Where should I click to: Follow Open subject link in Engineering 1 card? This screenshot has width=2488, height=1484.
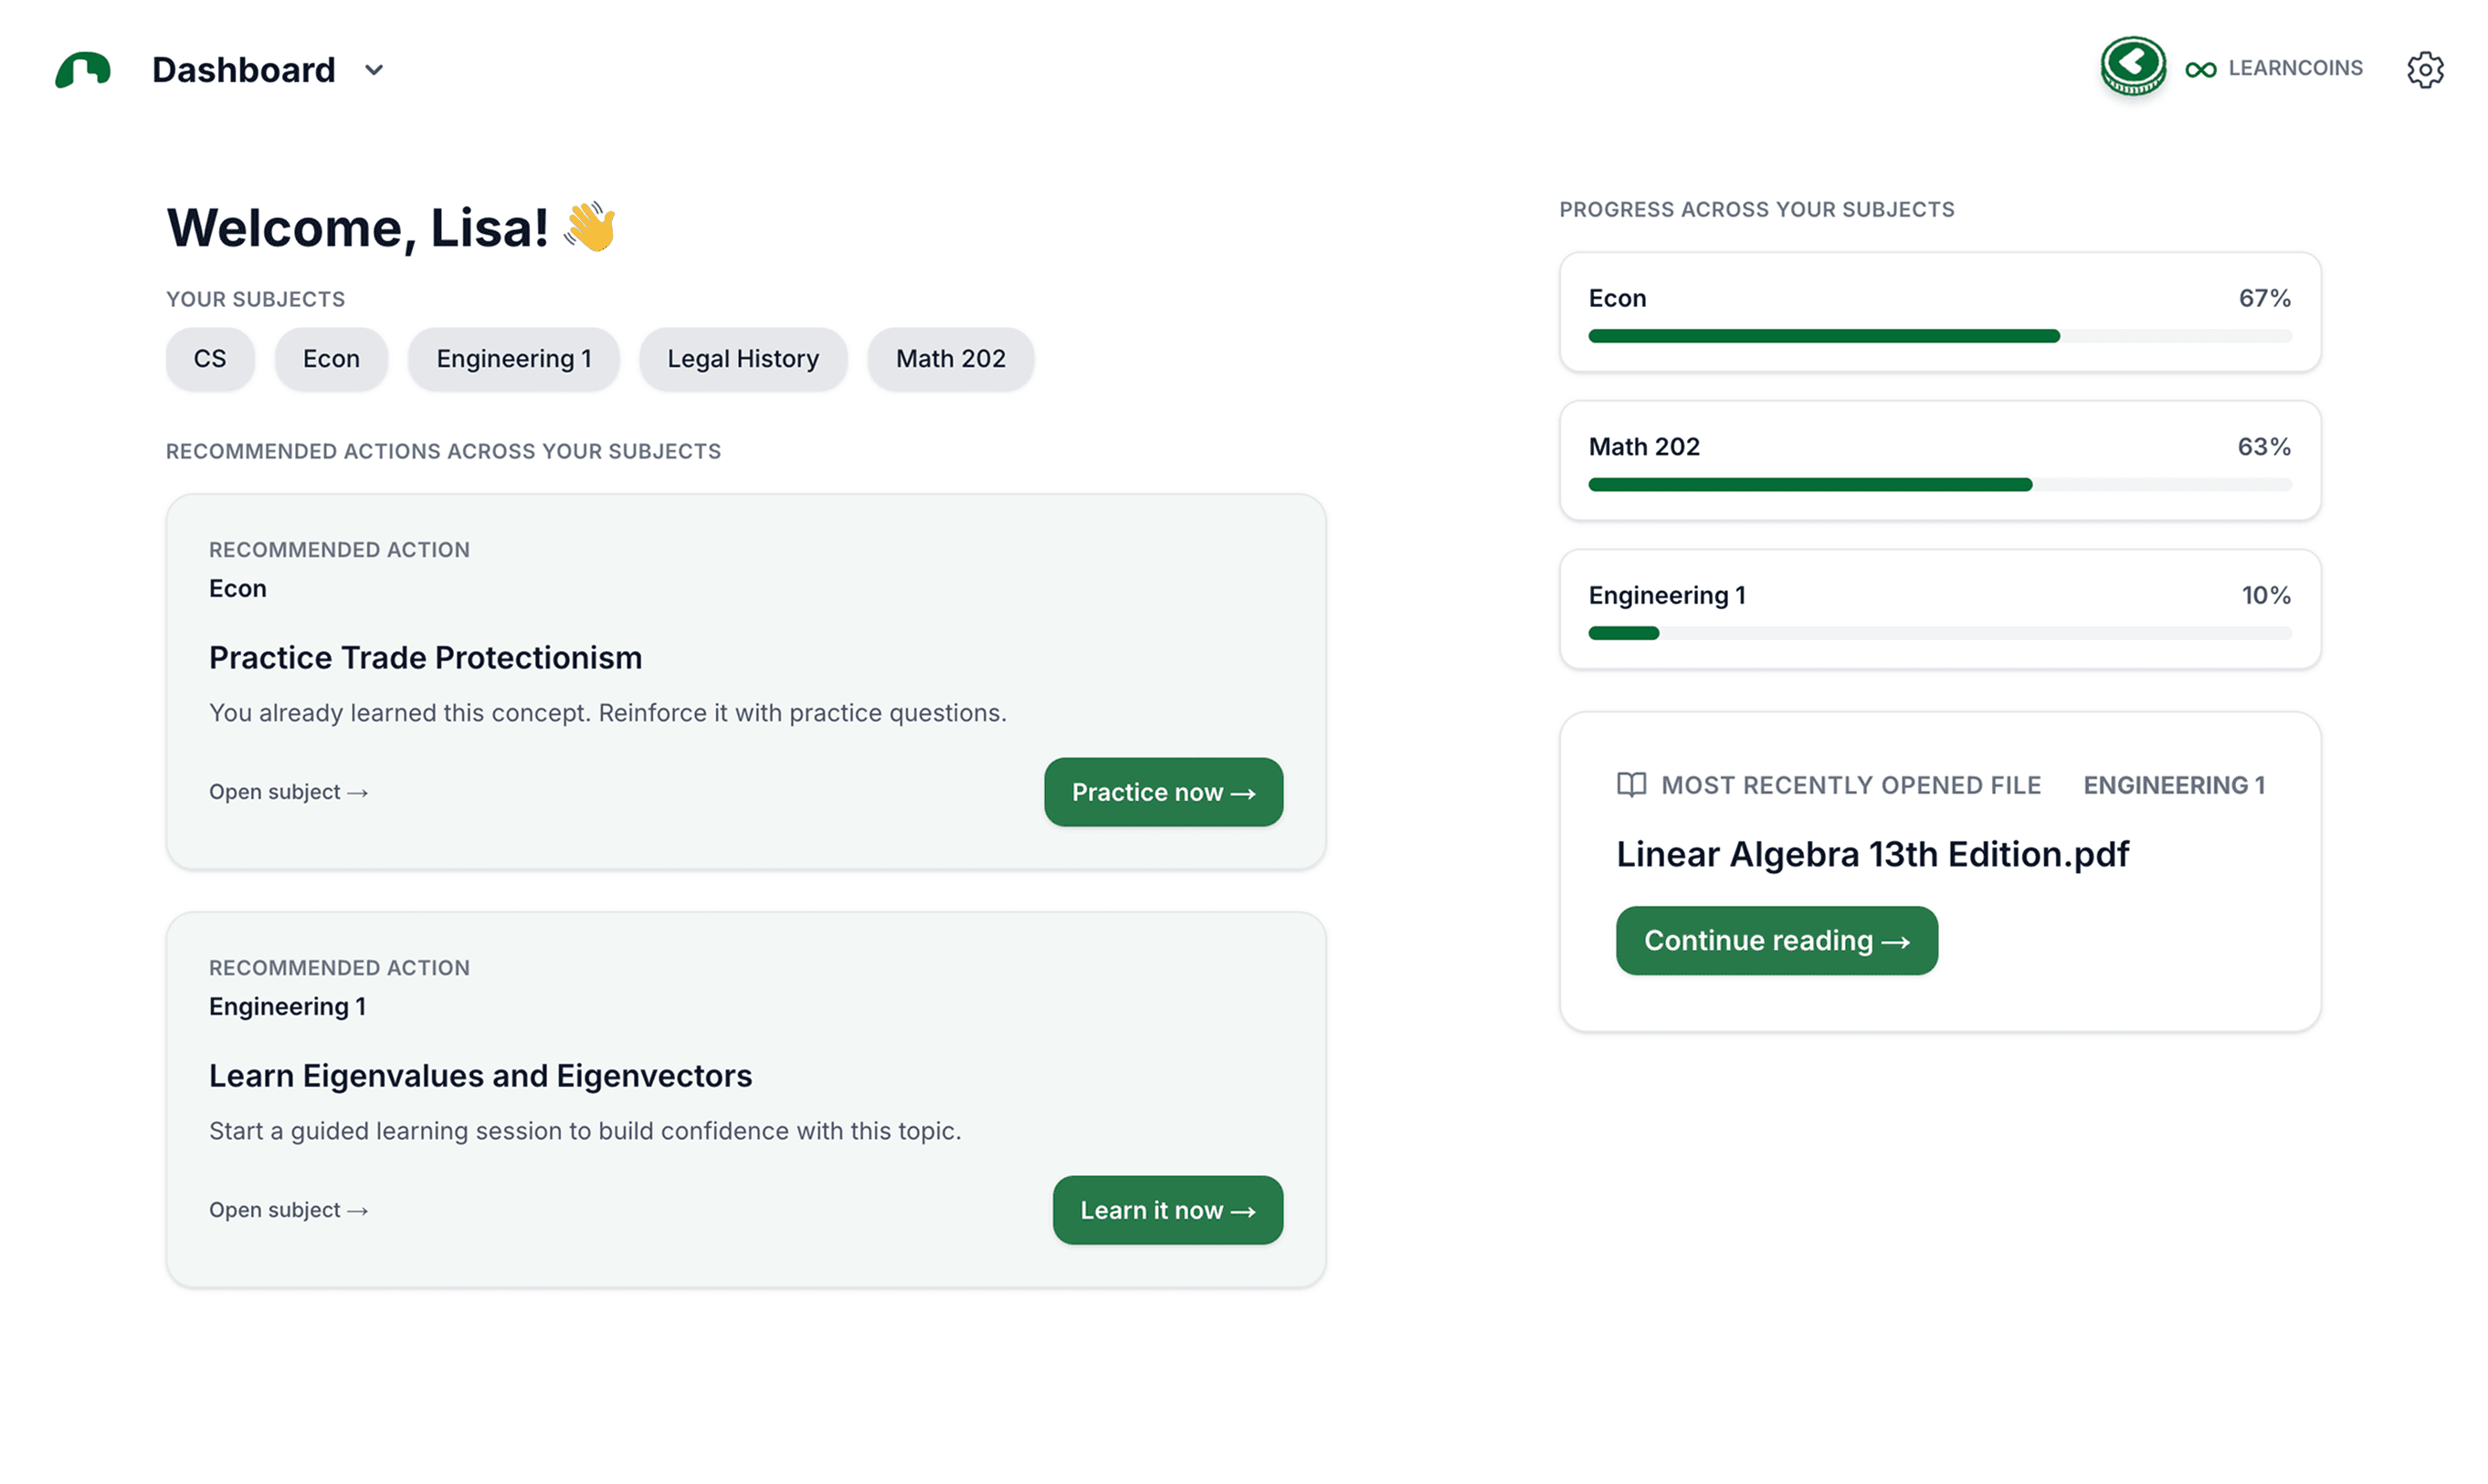(288, 1210)
